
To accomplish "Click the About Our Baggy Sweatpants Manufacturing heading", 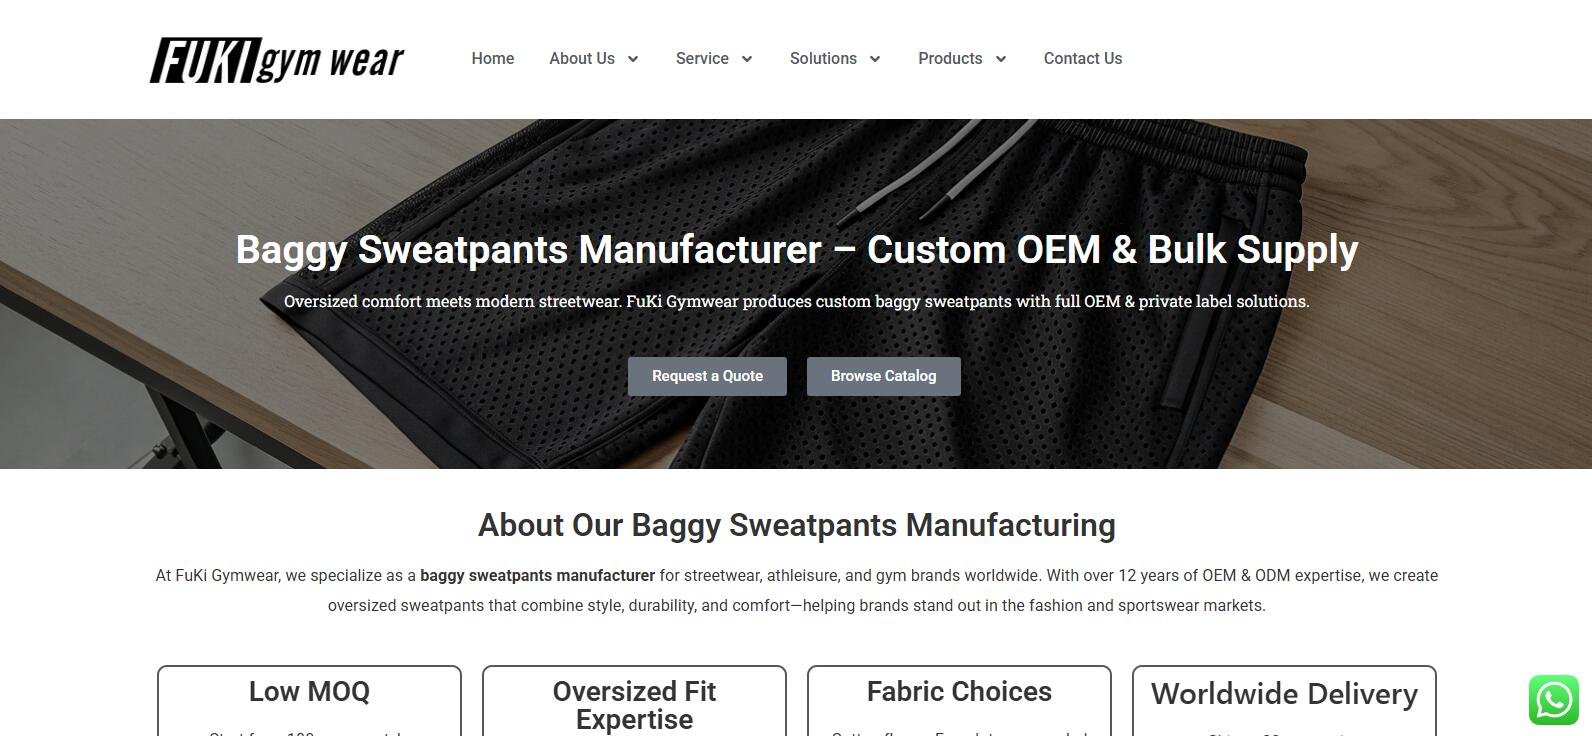I will [x=797, y=525].
